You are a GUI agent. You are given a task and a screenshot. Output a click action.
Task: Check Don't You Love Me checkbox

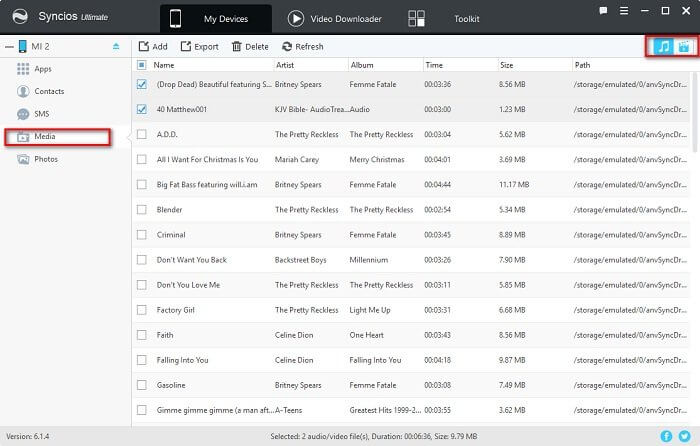tap(142, 284)
